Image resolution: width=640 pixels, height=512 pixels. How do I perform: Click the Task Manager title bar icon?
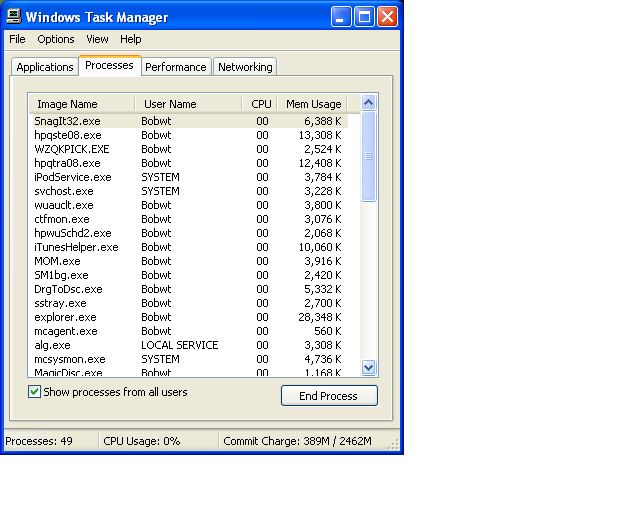click(14, 17)
